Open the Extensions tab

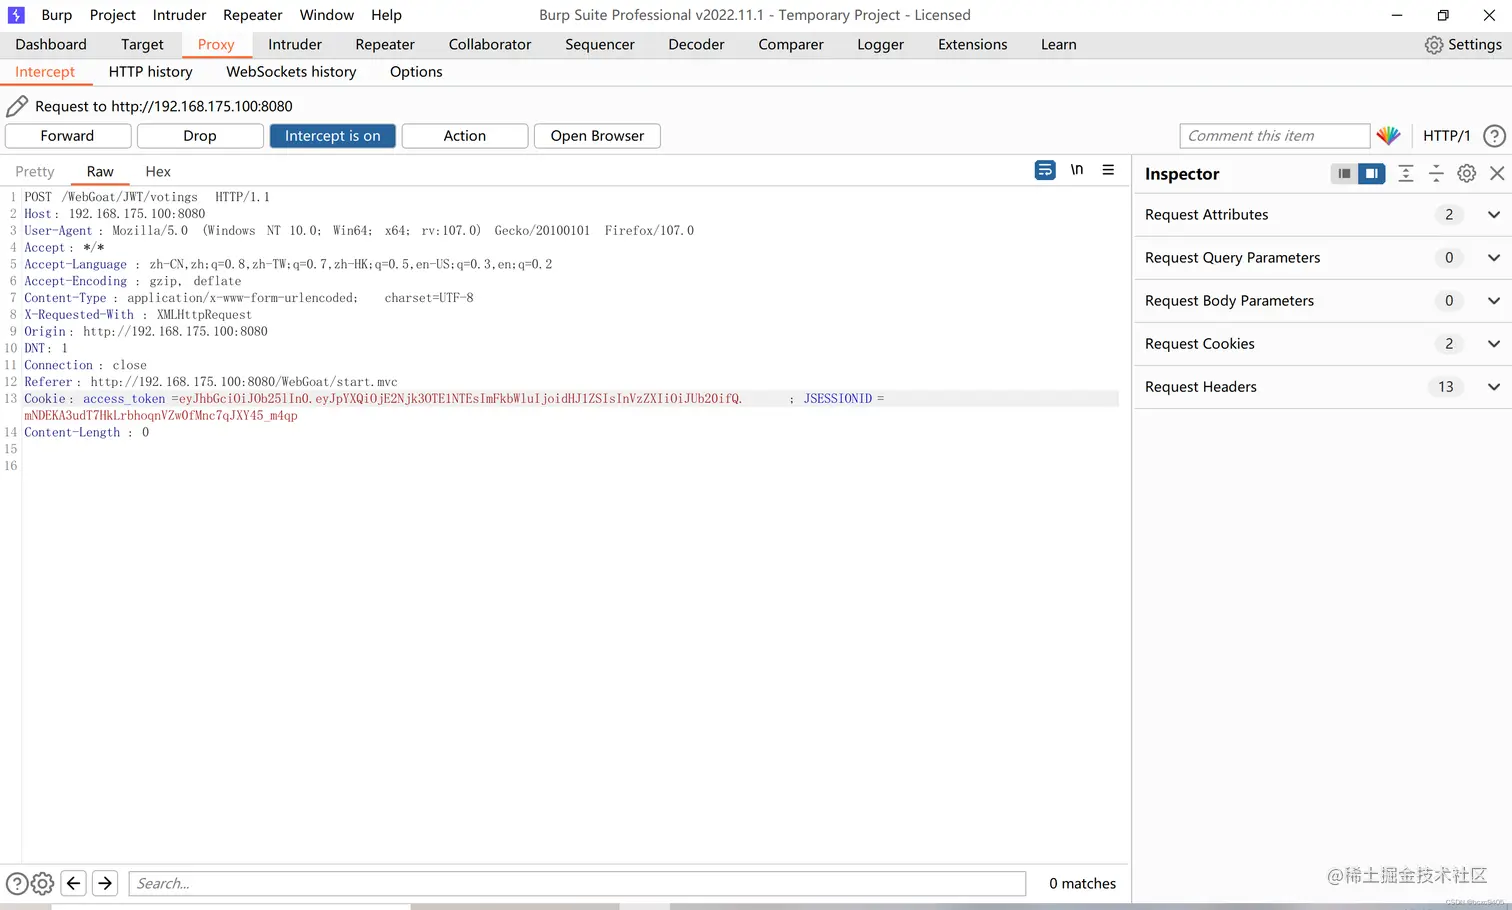point(973,45)
